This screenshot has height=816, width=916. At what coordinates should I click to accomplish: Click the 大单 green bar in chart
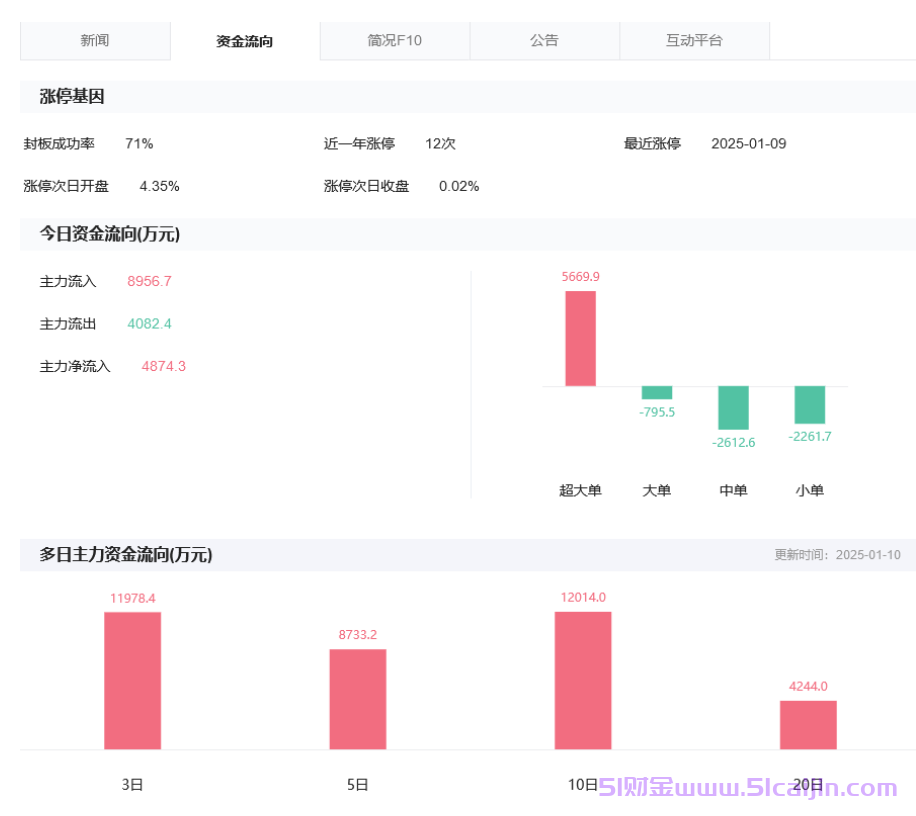point(657,393)
